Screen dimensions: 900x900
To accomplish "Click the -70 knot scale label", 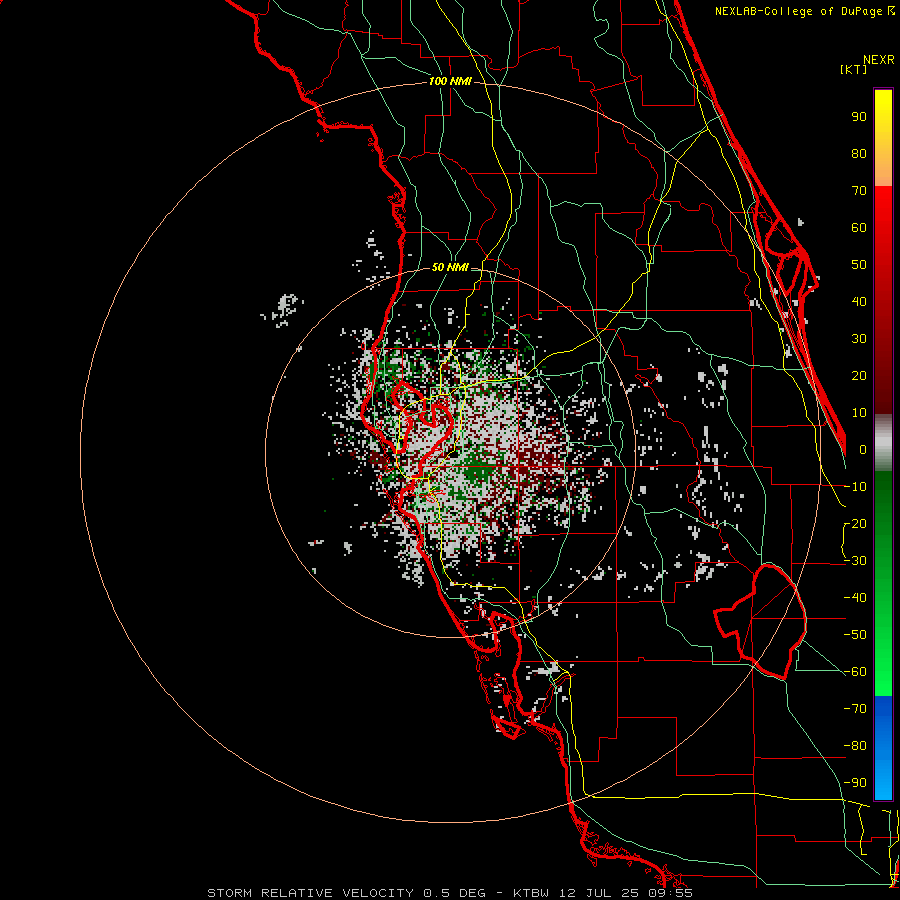I will (x=855, y=709).
